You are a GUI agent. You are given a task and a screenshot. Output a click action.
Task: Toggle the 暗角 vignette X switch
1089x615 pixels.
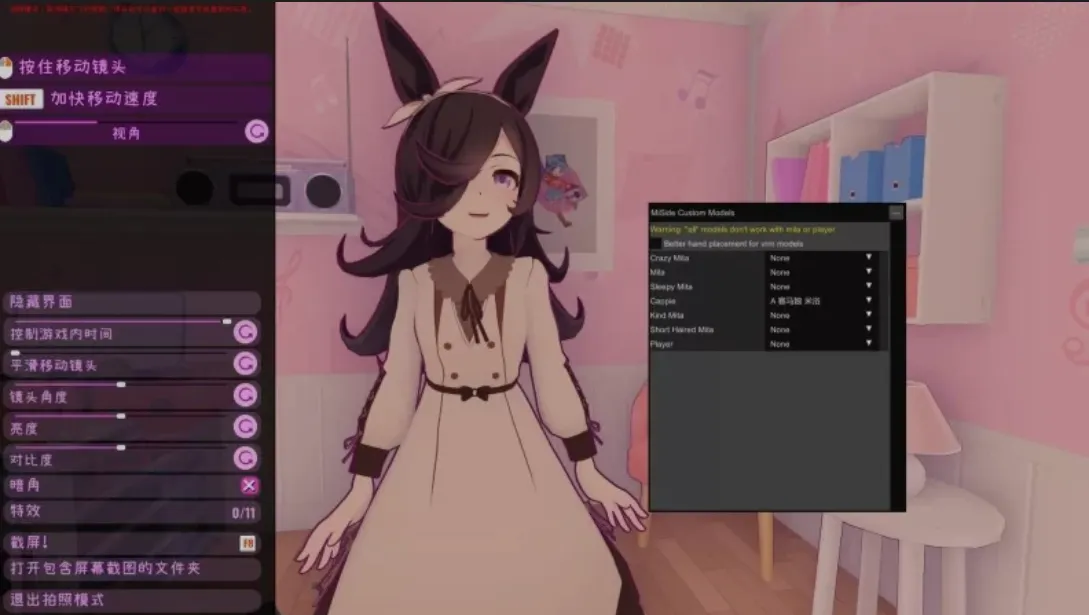tap(249, 486)
